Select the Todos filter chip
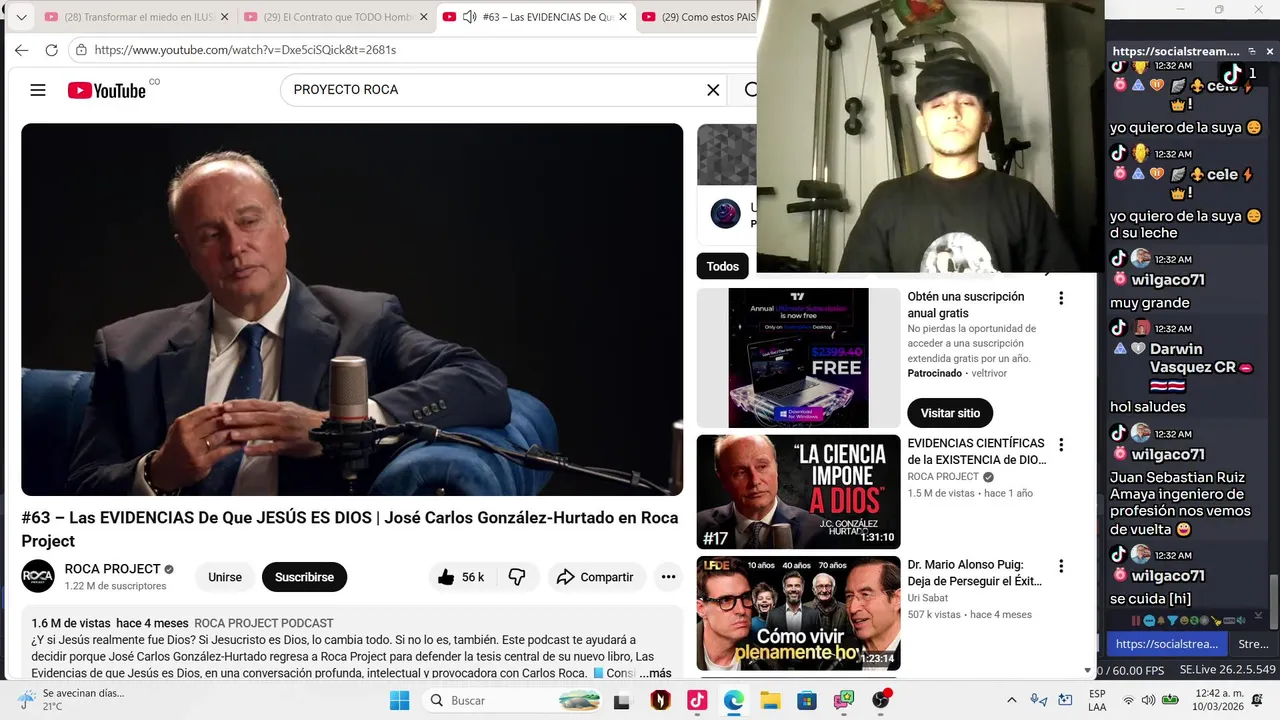 722,266
